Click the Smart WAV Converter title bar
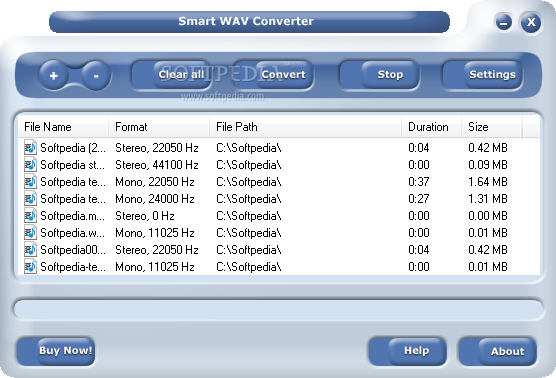 click(x=249, y=22)
